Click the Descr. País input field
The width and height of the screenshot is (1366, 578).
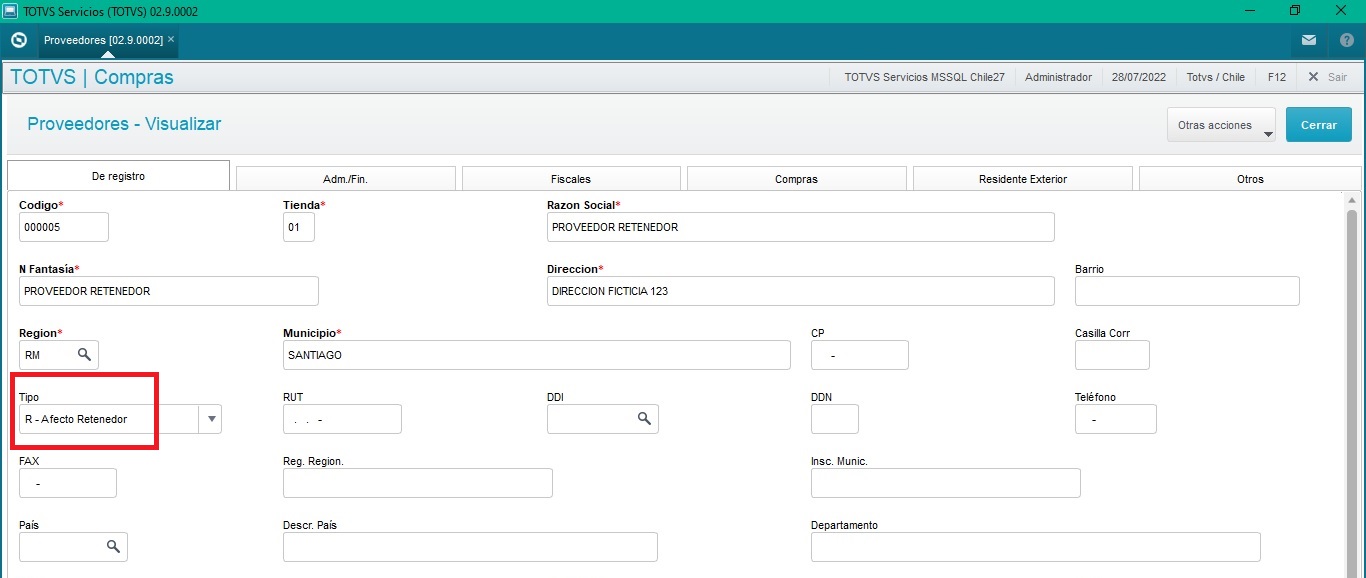pyautogui.click(x=470, y=547)
